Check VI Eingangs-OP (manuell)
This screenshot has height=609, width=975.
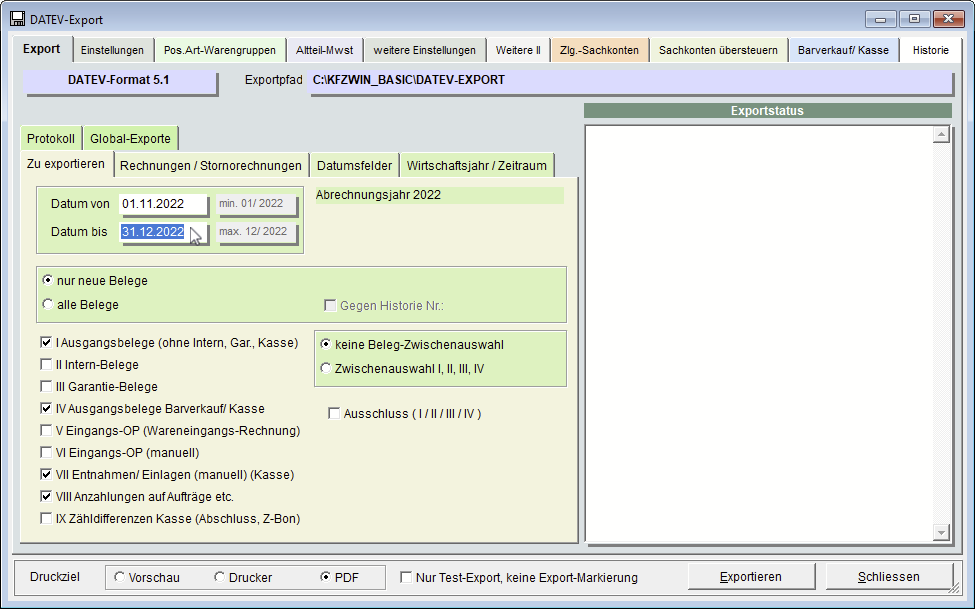pos(46,452)
